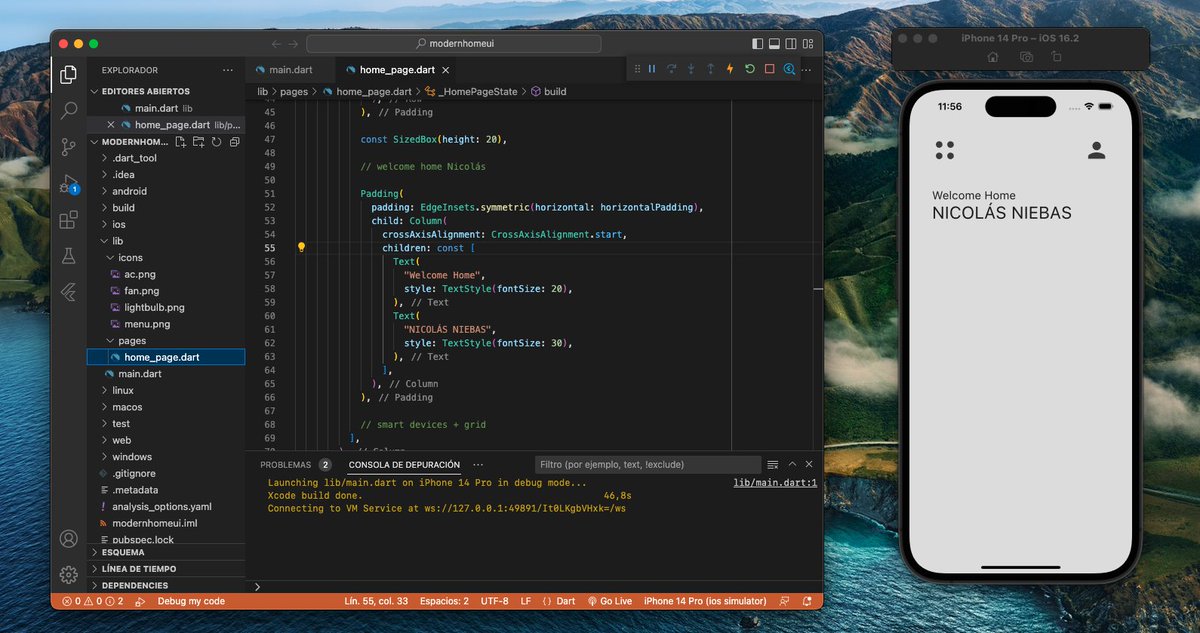Screen dimensions: 1200x633
Task: Toggle bottom panel layout icon
Action: click(773, 44)
